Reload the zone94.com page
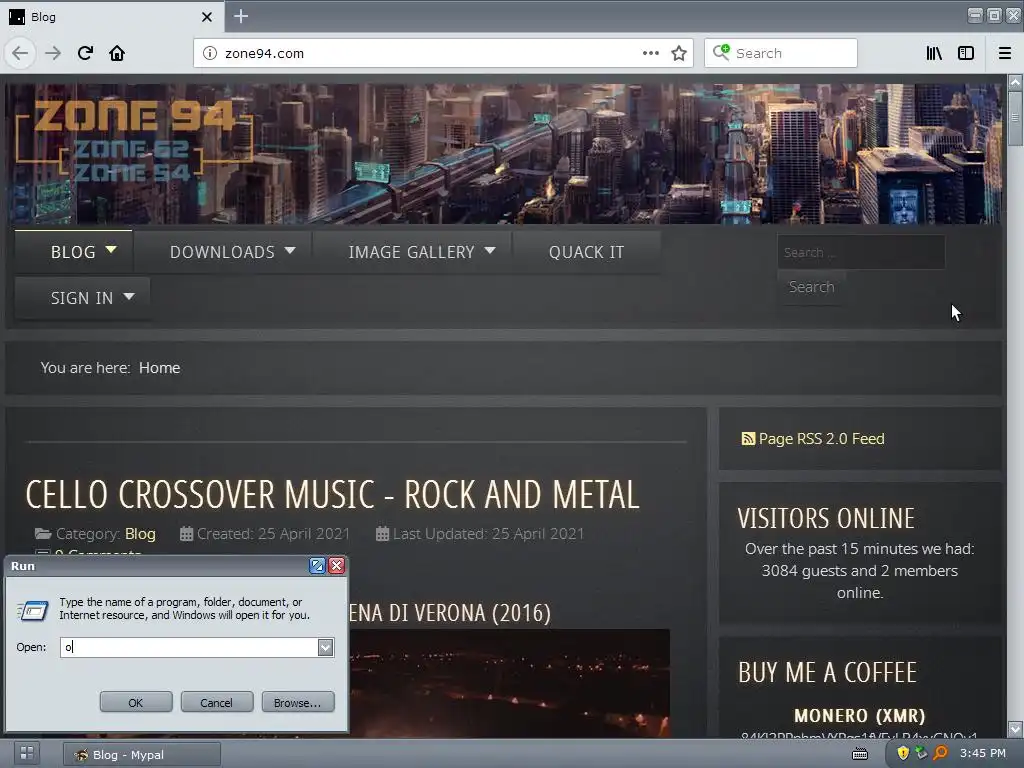 85,53
